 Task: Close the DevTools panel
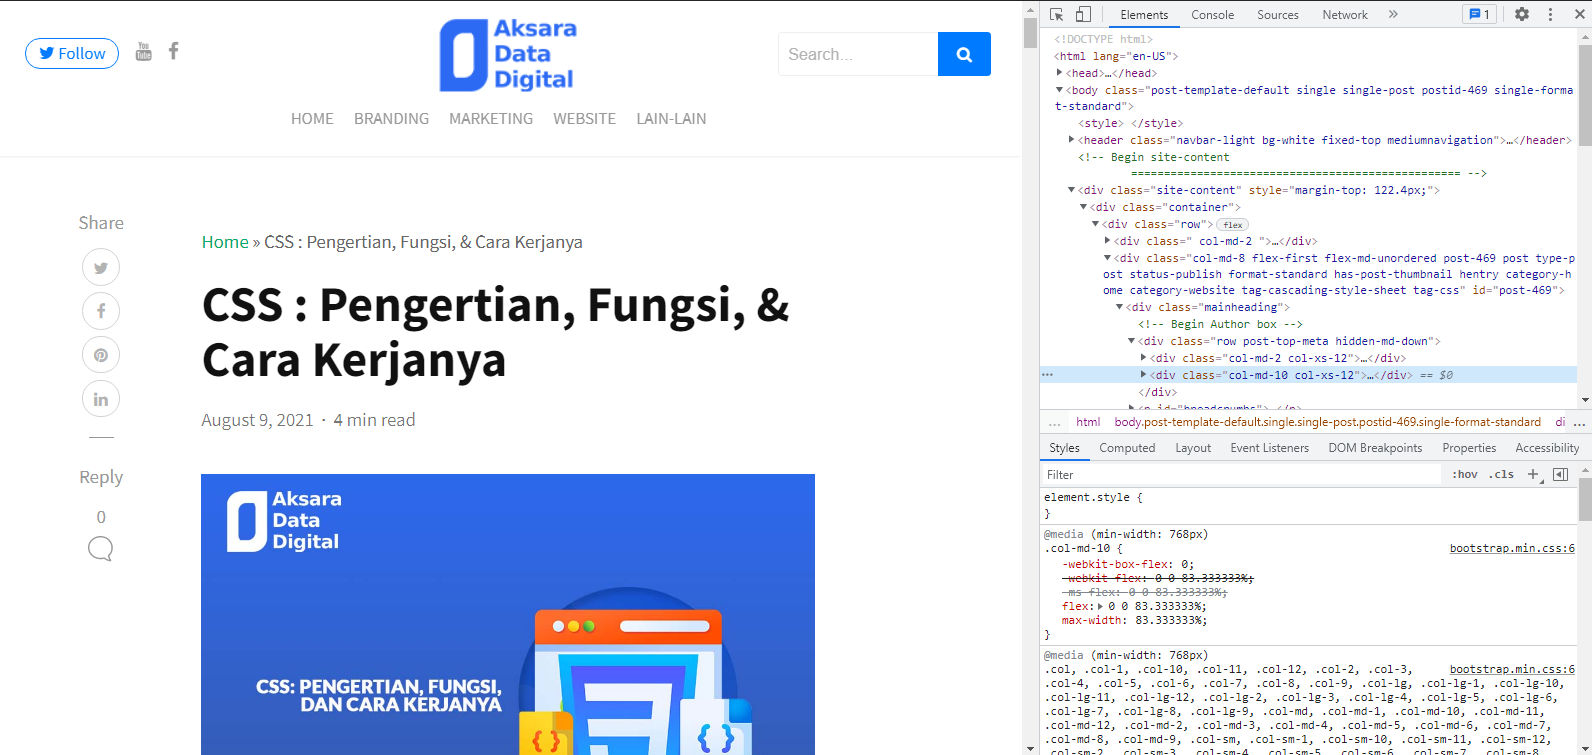[1578, 14]
